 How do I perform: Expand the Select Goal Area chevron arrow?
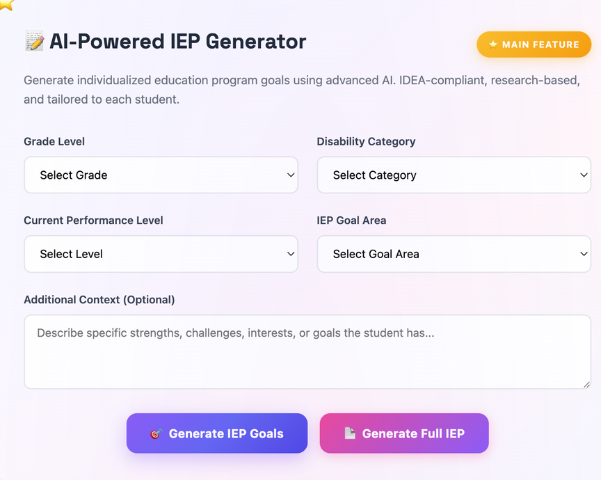click(x=583, y=254)
